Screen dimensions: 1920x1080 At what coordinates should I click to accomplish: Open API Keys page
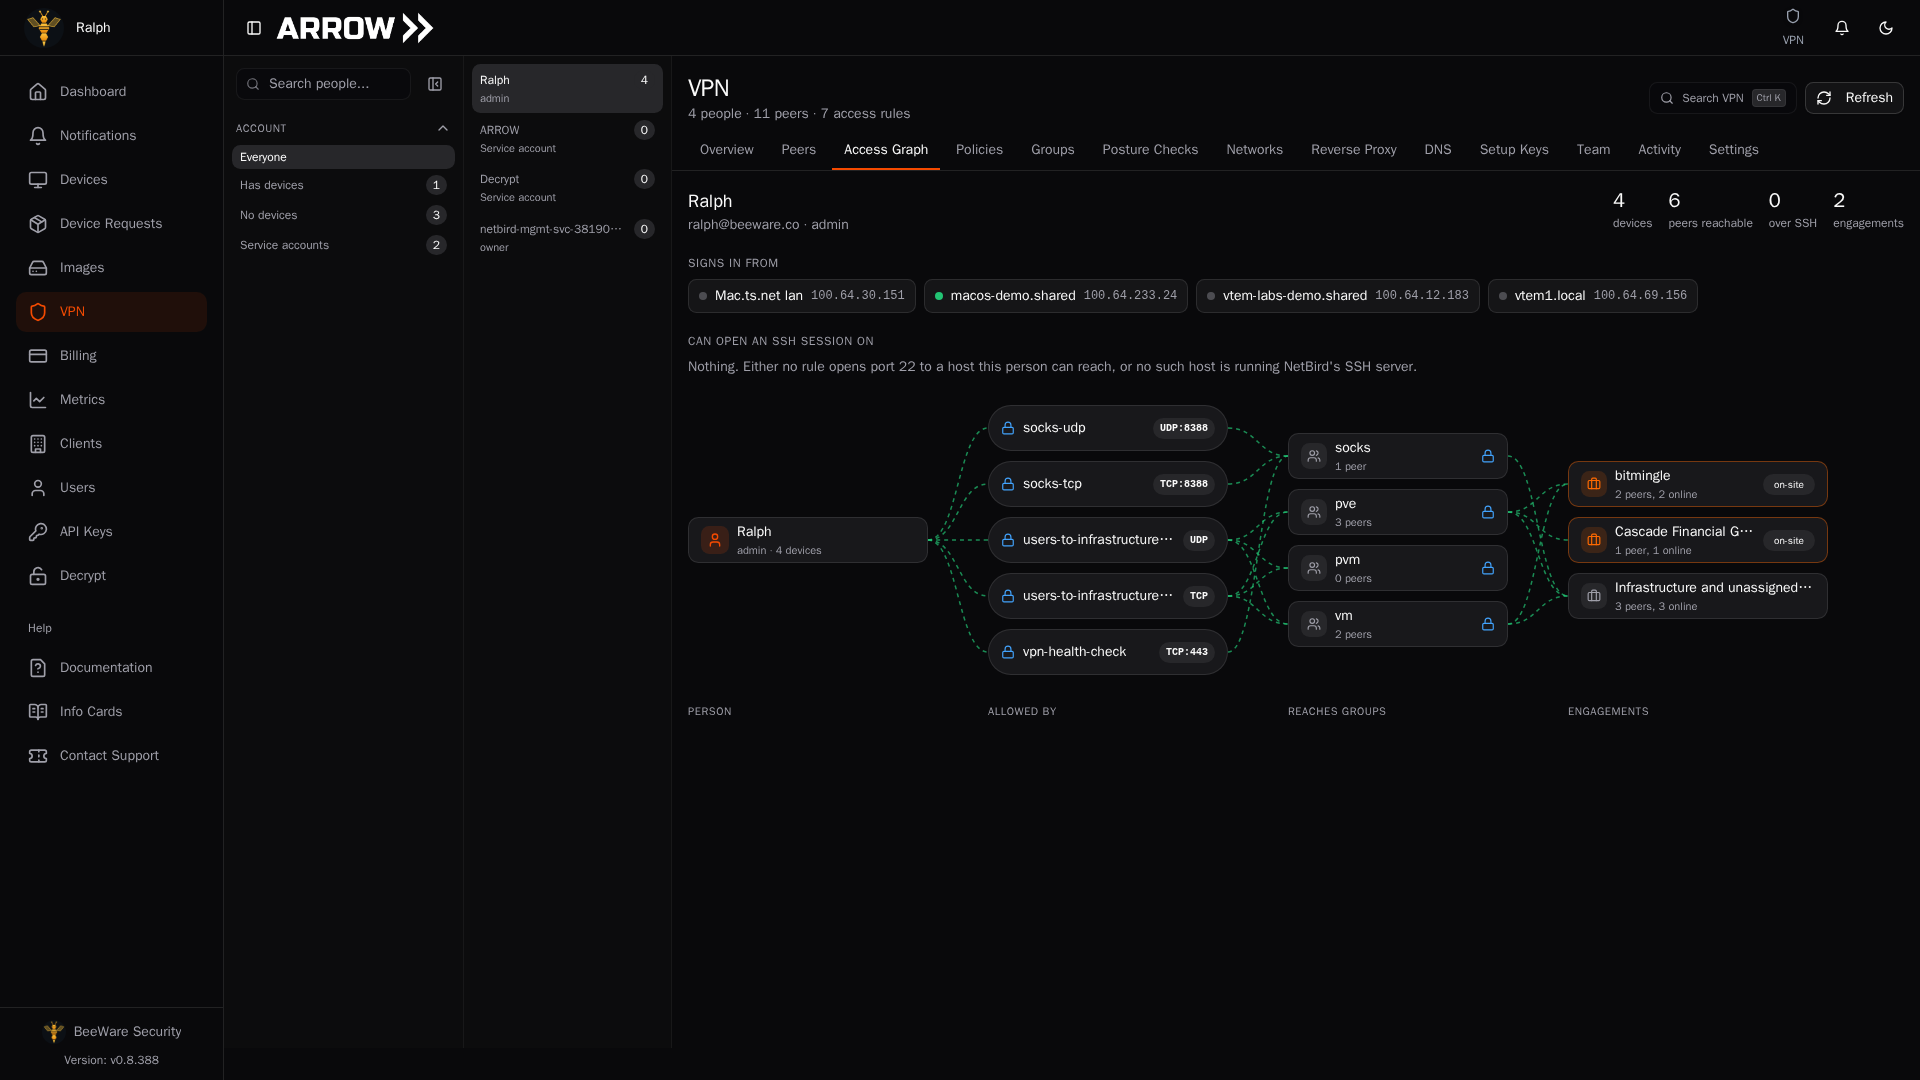pyautogui.click(x=111, y=532)
